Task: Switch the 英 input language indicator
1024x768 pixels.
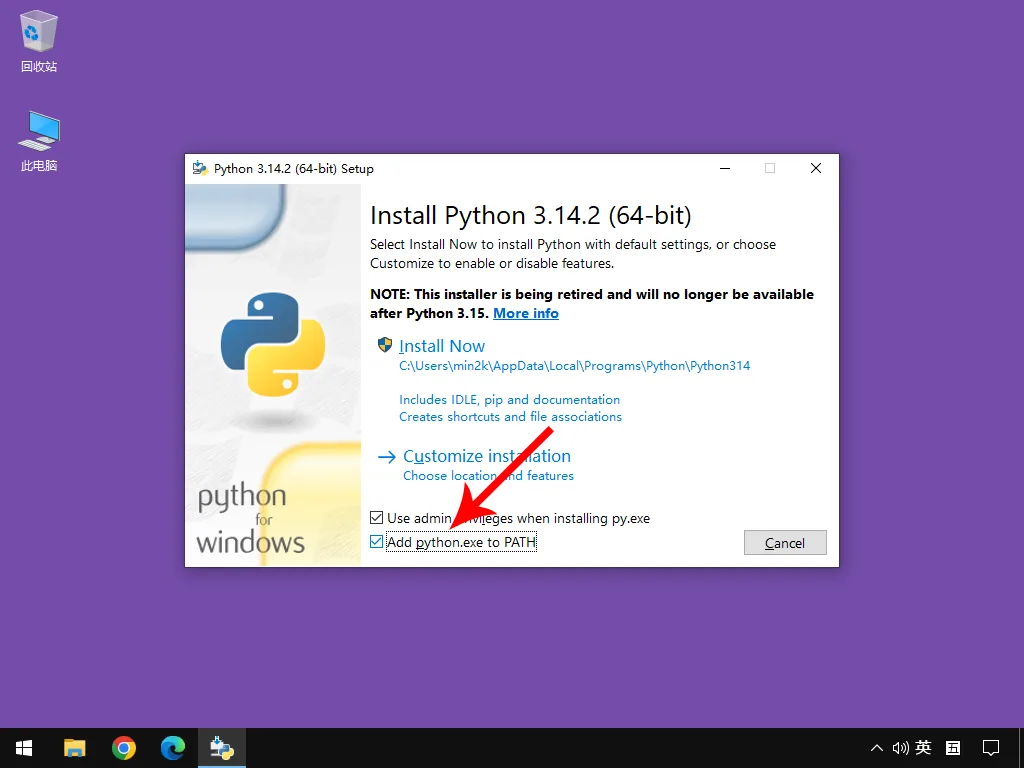Action: point(924,748)
